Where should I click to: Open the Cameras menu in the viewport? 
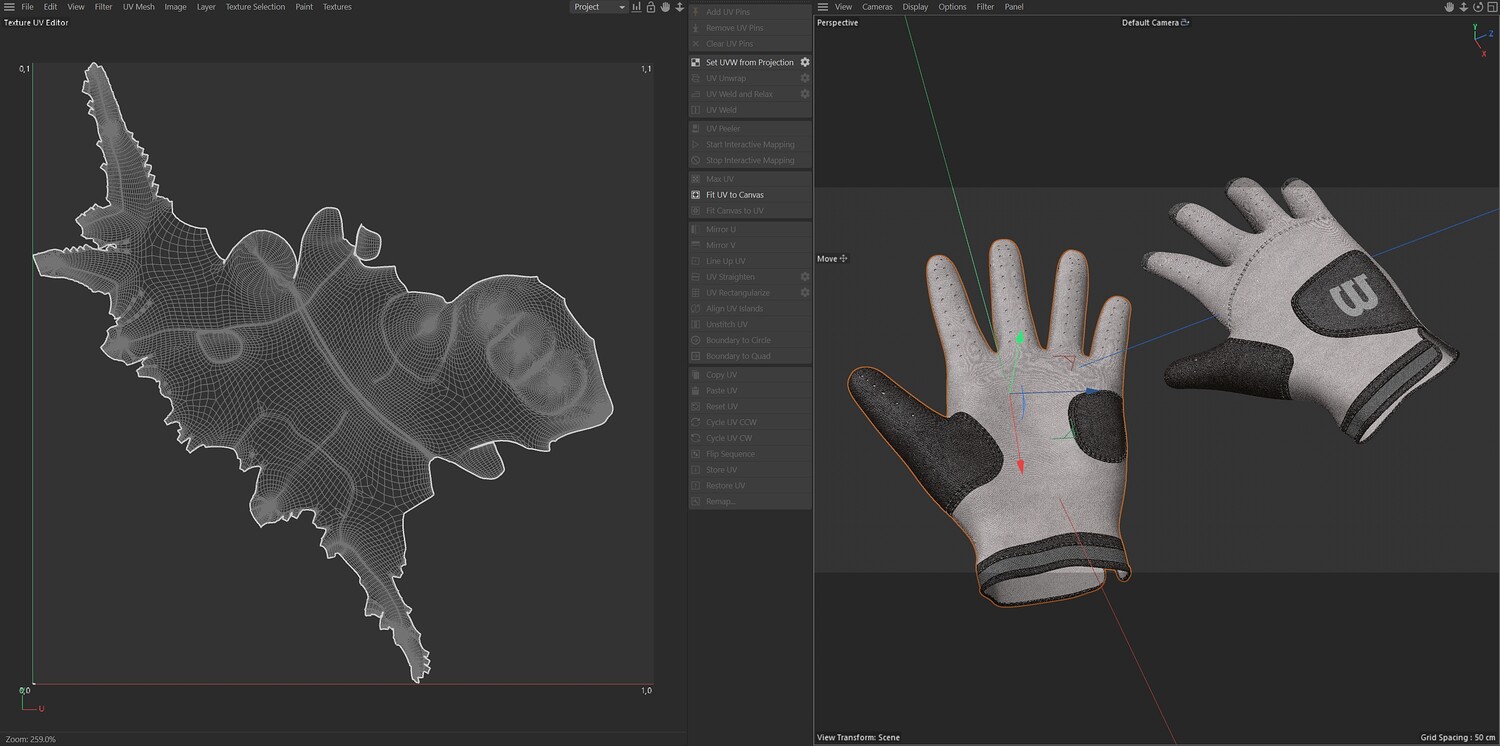coord(877,7)
